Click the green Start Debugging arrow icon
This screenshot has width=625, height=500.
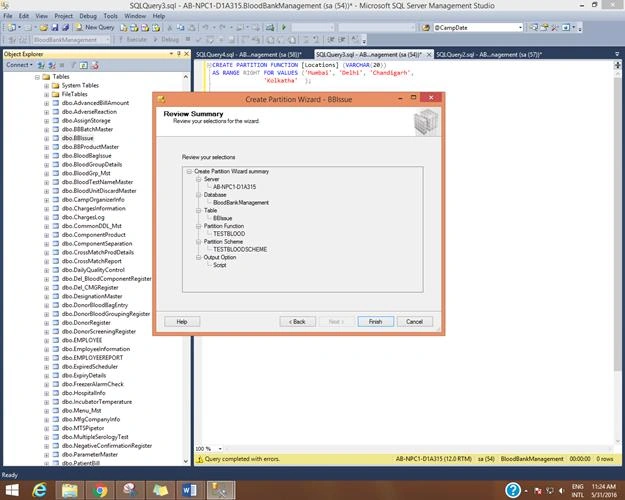pos(284,28)
